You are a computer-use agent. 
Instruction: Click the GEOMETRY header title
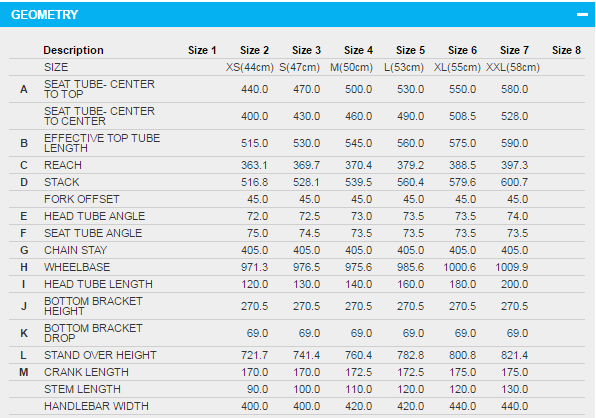[44, 14]
